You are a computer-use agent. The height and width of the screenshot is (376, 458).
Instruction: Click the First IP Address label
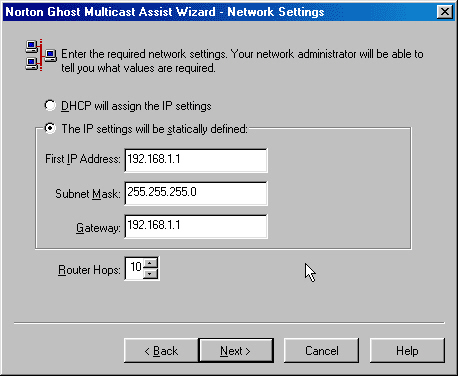pos(83,159)
